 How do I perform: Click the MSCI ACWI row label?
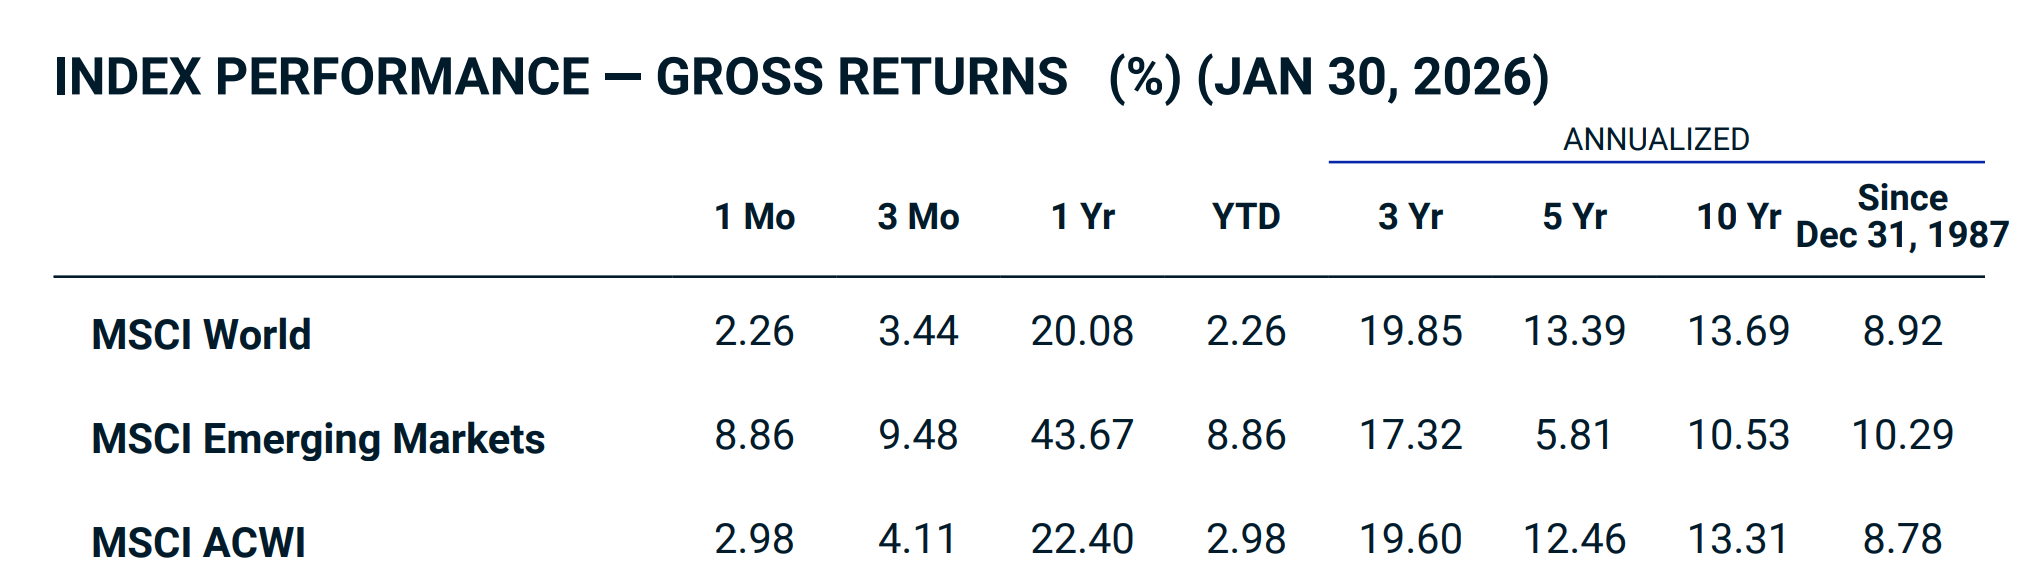click(x=198, y=542)
